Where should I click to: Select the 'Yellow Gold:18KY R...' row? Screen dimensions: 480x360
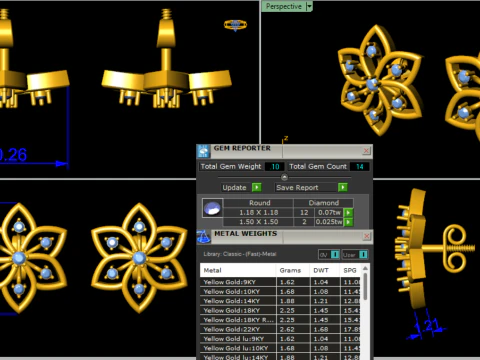280,320
